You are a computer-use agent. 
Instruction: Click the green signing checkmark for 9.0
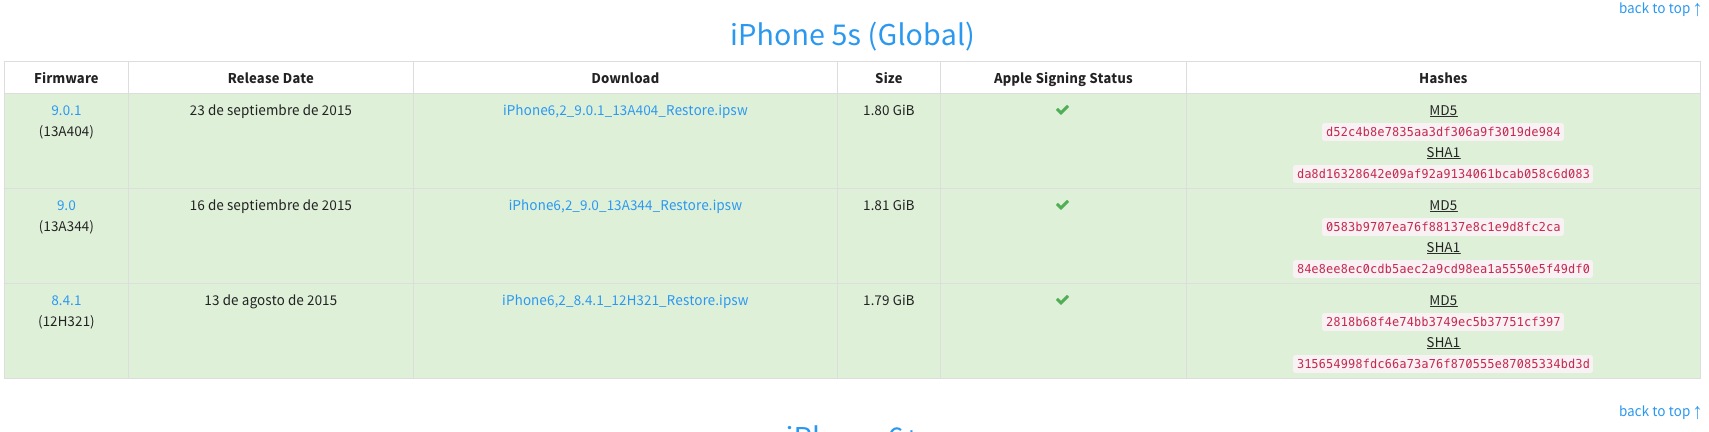1062,205
